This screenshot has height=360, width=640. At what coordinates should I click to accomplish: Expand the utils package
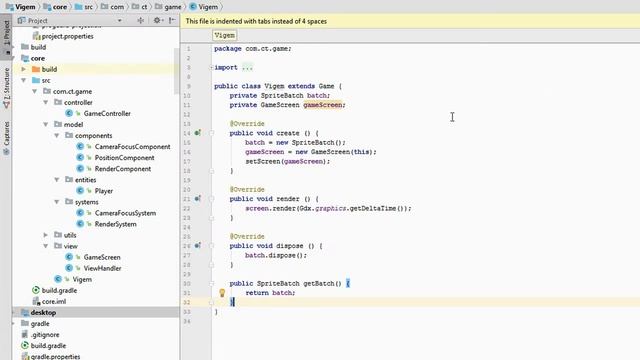[46, 235]
